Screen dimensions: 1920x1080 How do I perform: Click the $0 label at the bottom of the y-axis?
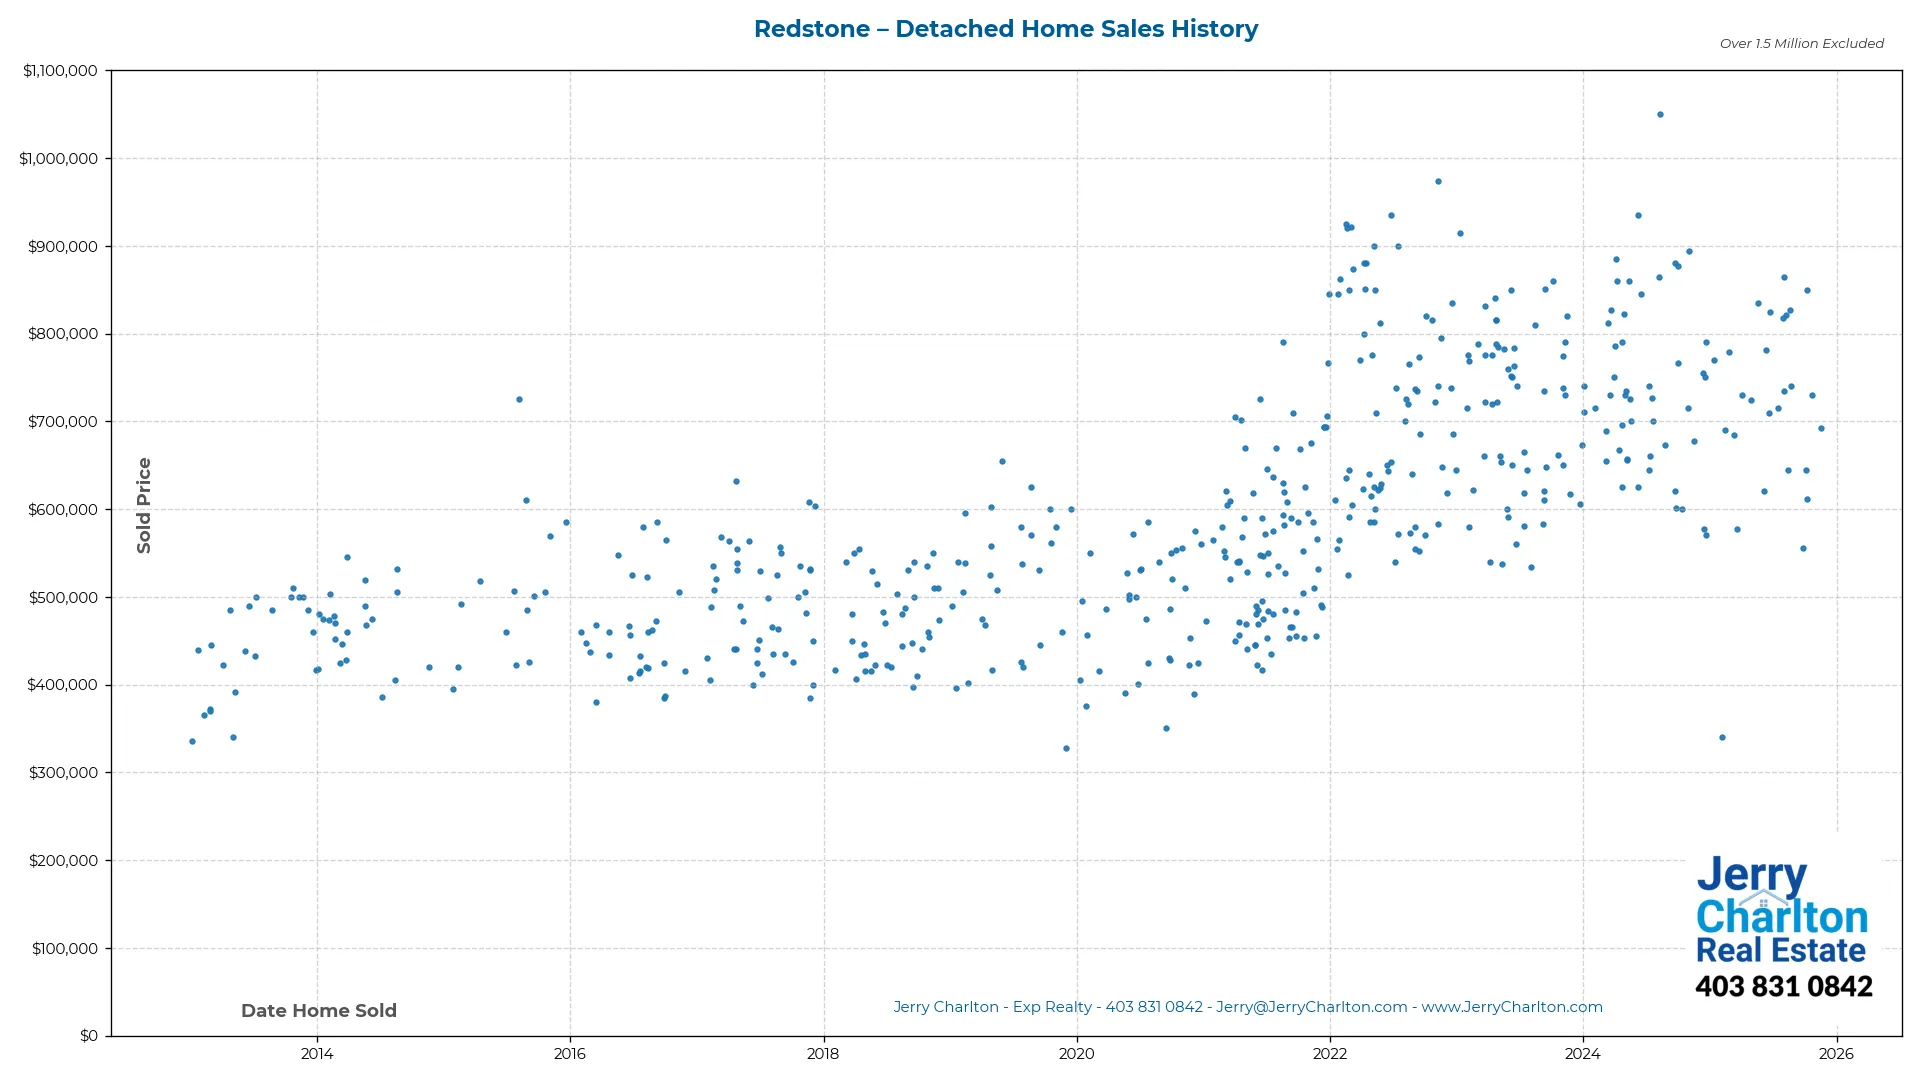point(88,1035)
